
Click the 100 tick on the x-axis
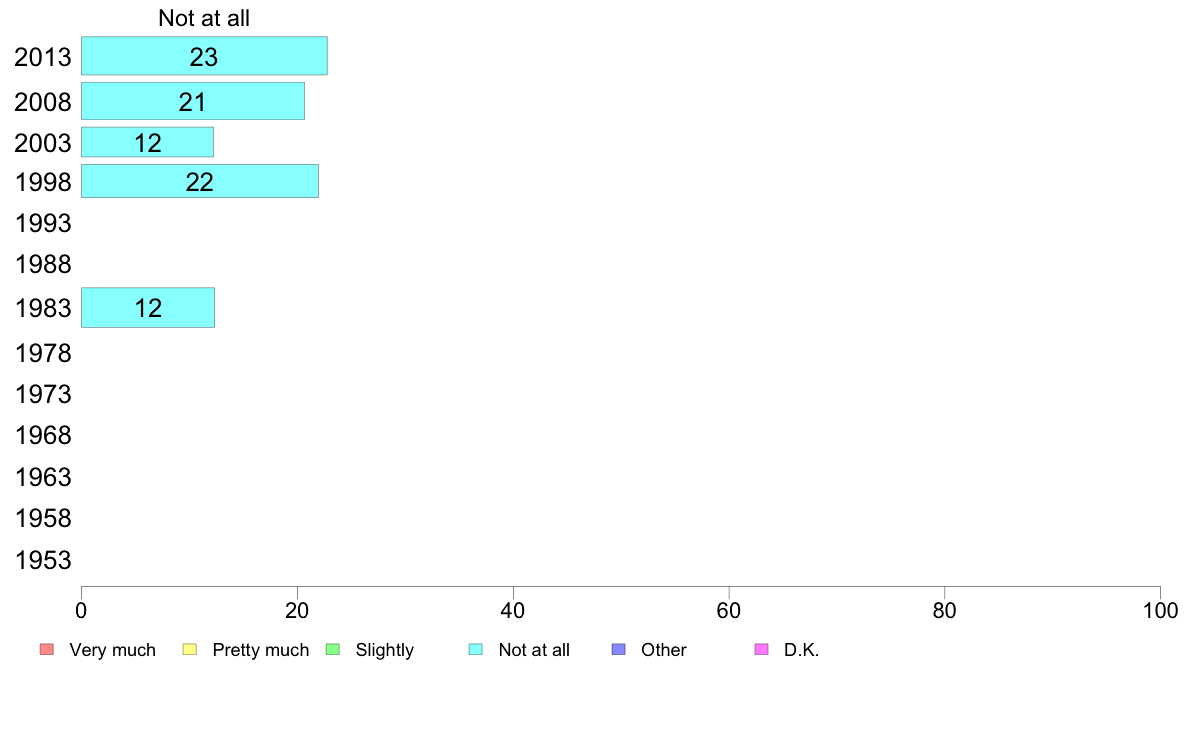coord(1160,611)
